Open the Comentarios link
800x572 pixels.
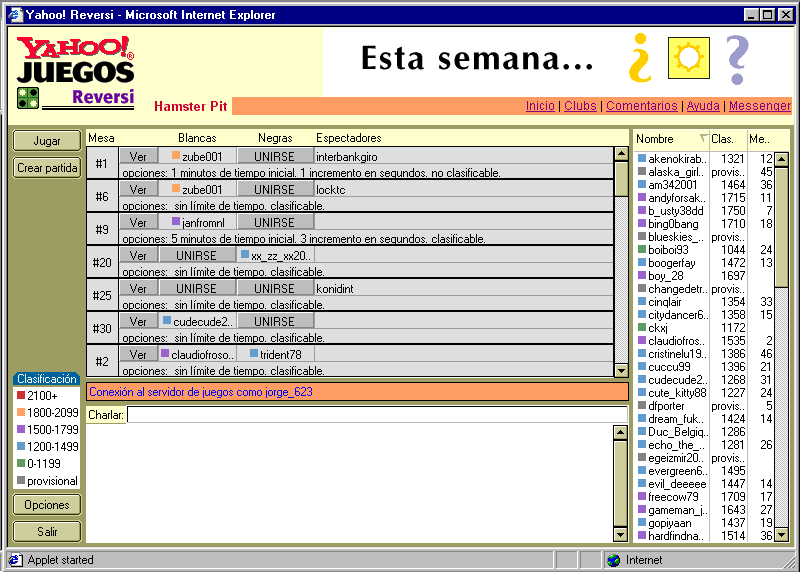tap(642, 106)
